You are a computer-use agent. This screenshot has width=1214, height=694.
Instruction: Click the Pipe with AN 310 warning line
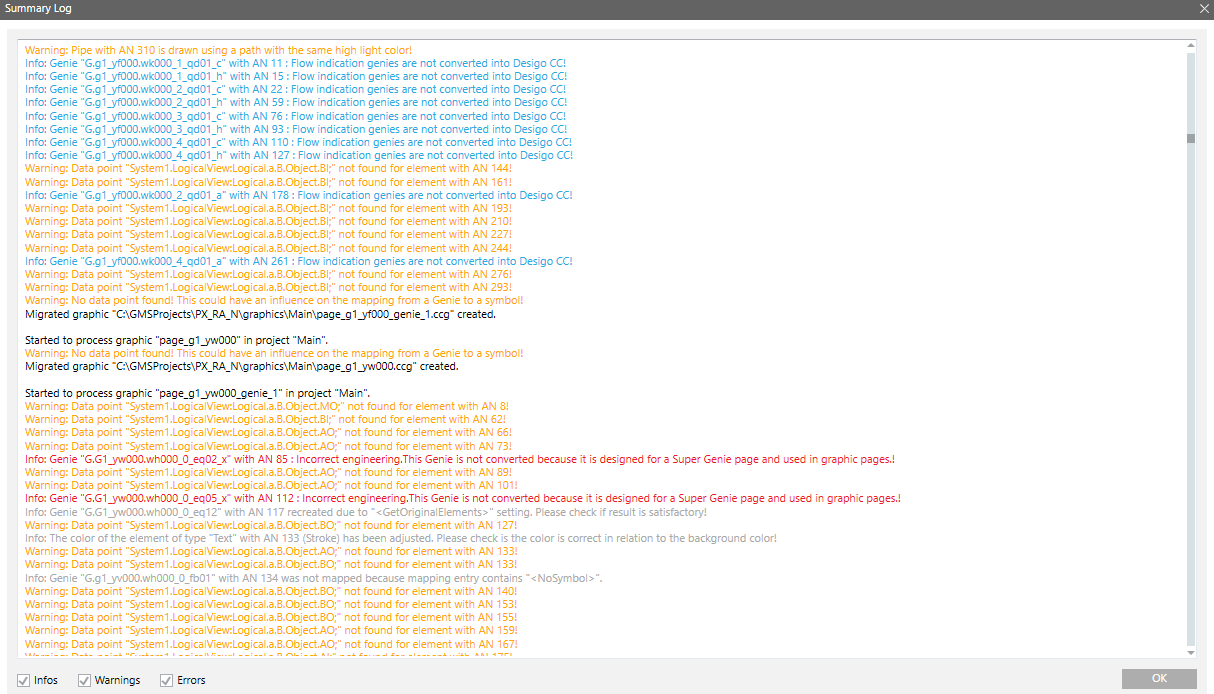(218, 50)
